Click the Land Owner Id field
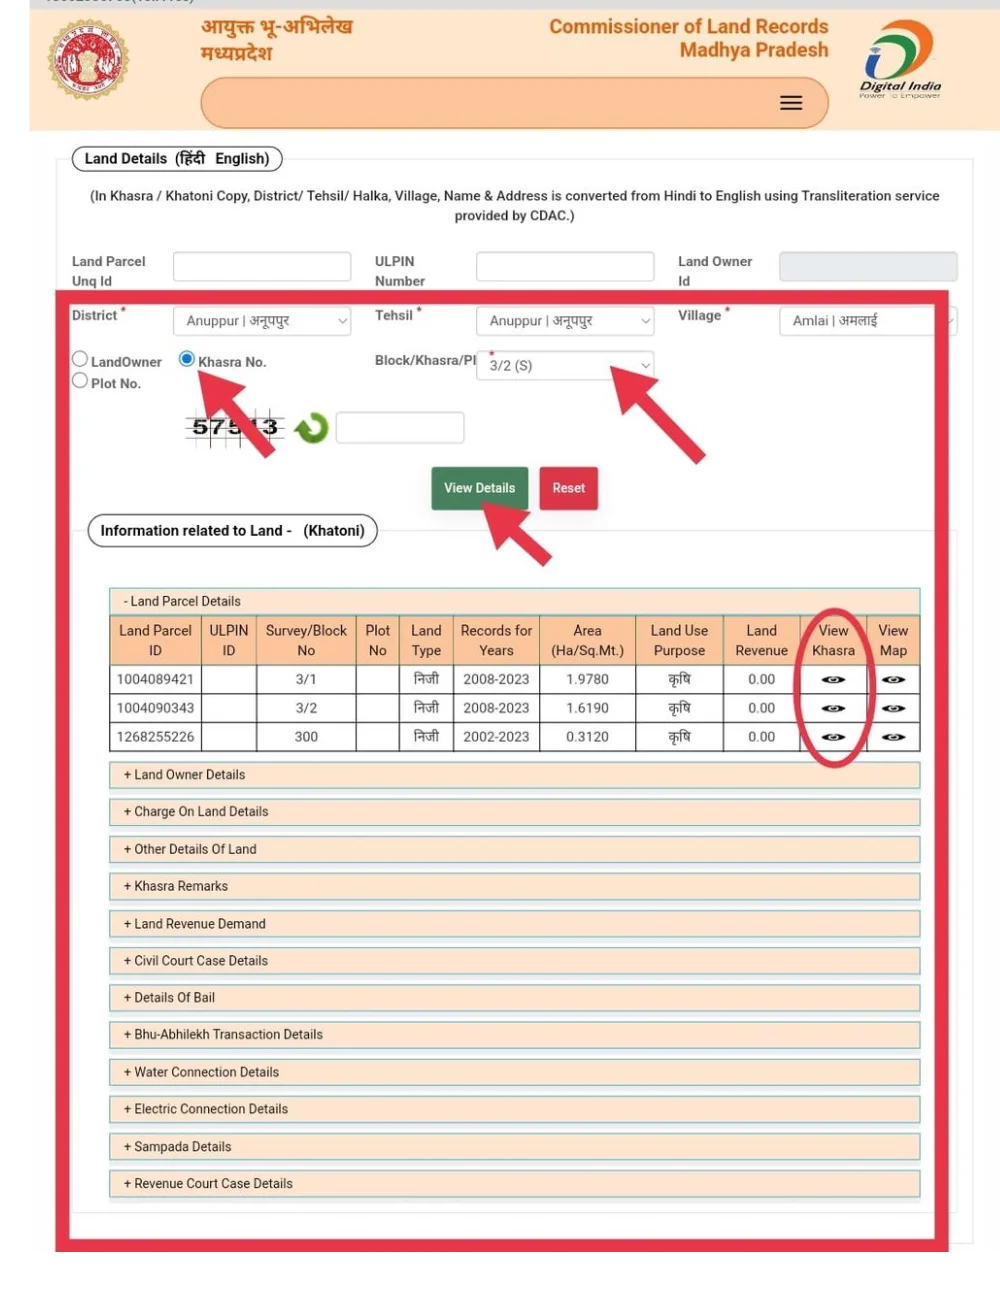1000x1290 pixels. click(x=868, y=266)
